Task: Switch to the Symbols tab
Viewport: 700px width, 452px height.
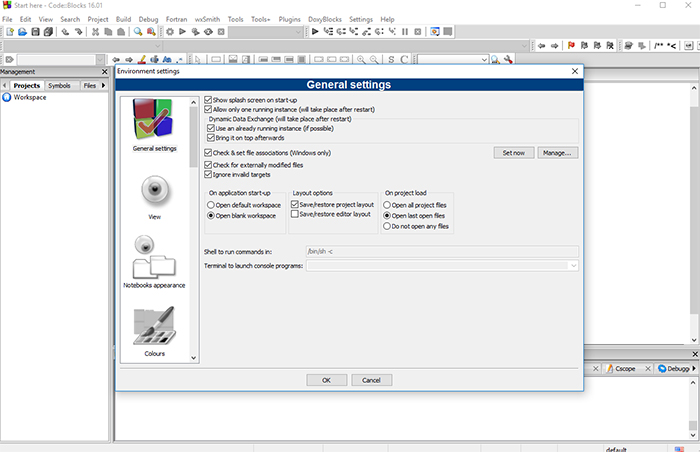Action: click(x=59, y=85)
